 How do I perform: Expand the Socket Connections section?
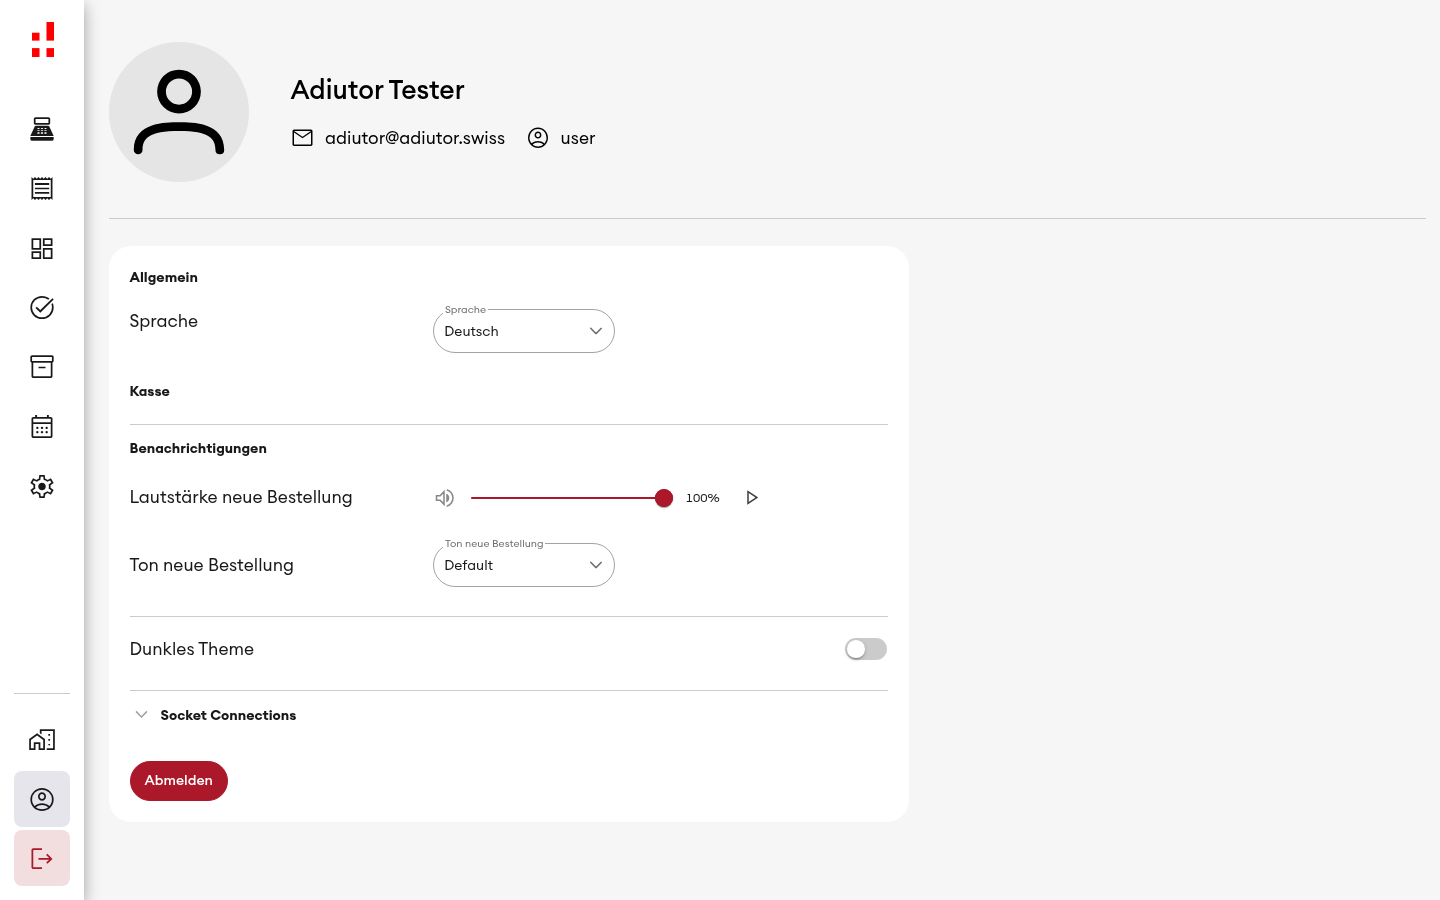[213, 715]
